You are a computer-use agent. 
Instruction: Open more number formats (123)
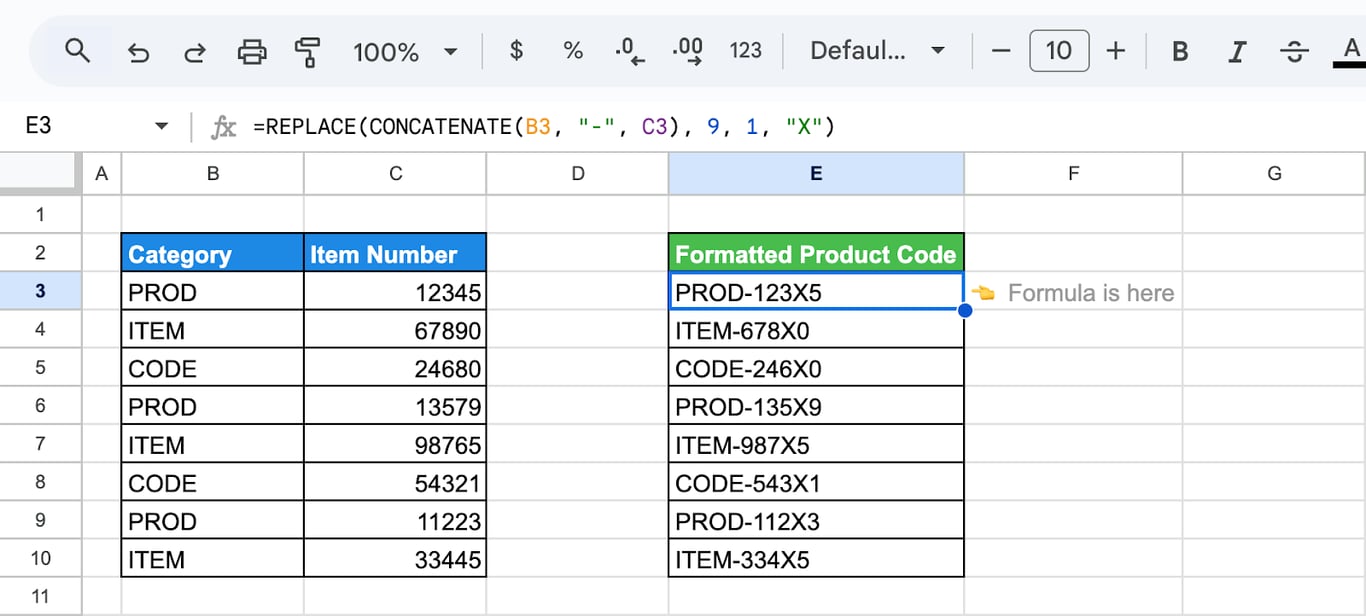(746, 50)
